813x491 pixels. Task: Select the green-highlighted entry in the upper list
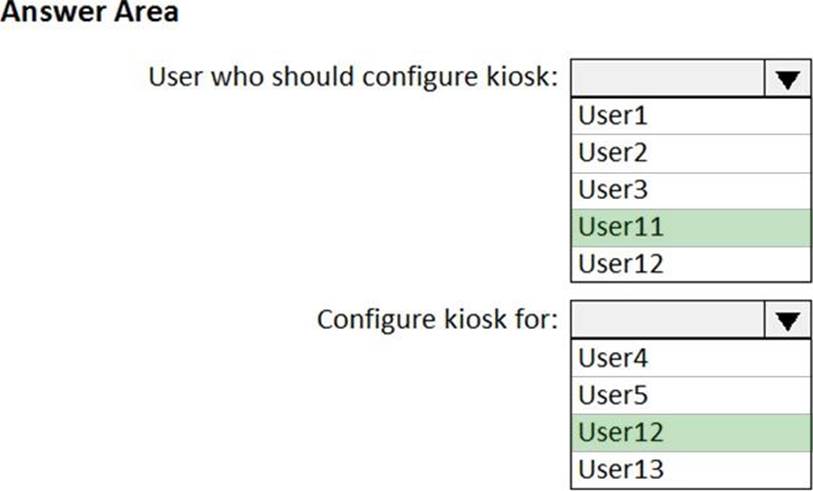coord(690,227)
